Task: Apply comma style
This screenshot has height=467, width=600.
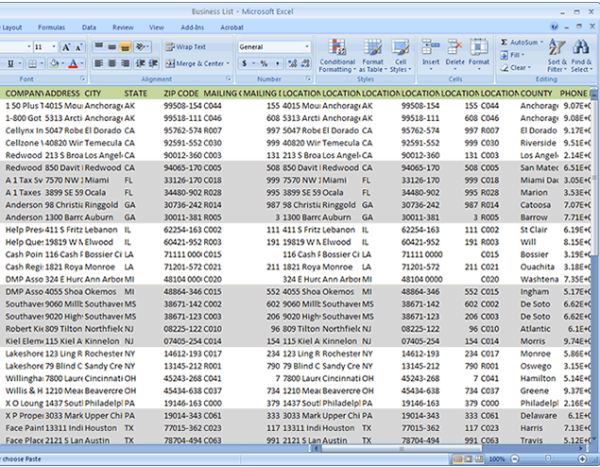Action: coord(277,64)
